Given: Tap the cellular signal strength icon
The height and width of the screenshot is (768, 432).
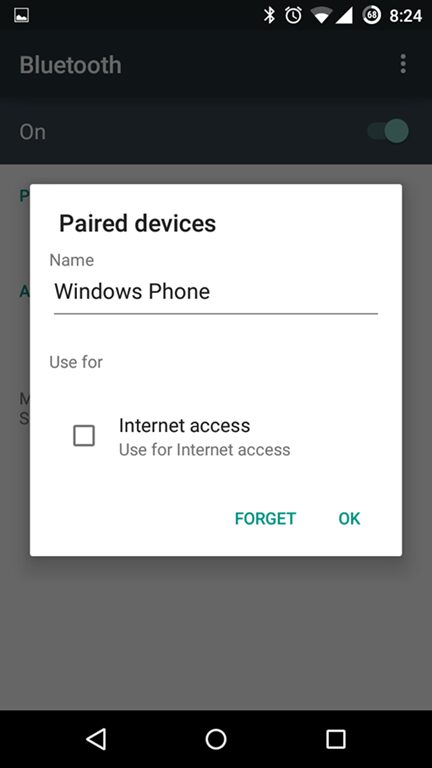Looking at the screenshot, I should [344, 16].
